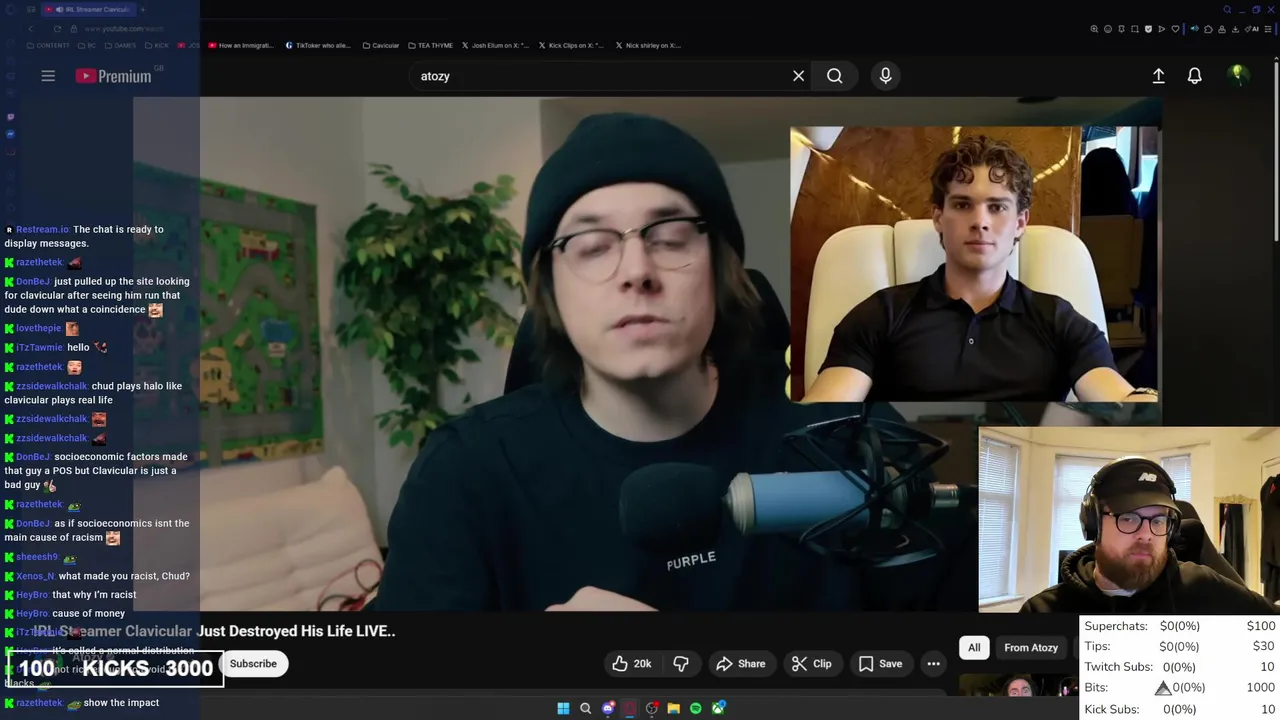Image resolution: width=1280 pixels, height=720 pixels.
Task: Create a clip with Clip button
Action: (x=812, y=664)
